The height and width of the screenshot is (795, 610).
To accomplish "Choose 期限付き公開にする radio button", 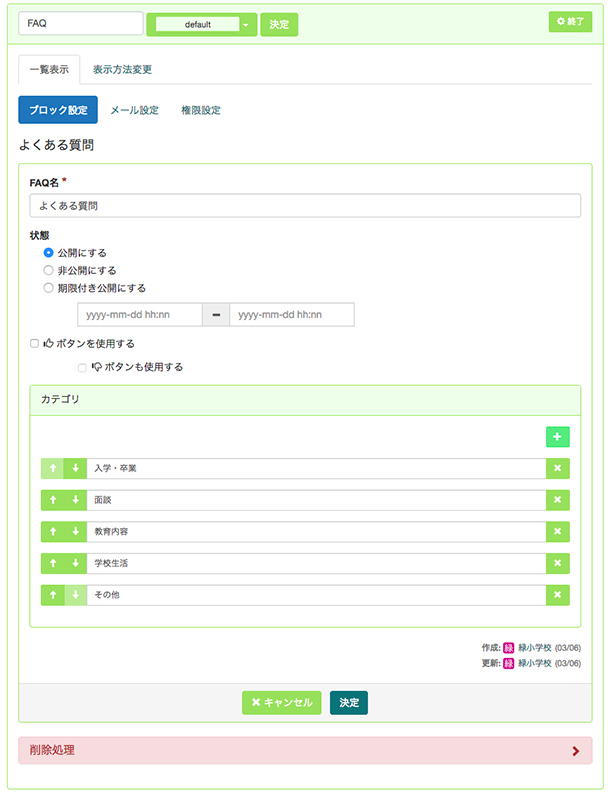I will [x=48, y=288].
